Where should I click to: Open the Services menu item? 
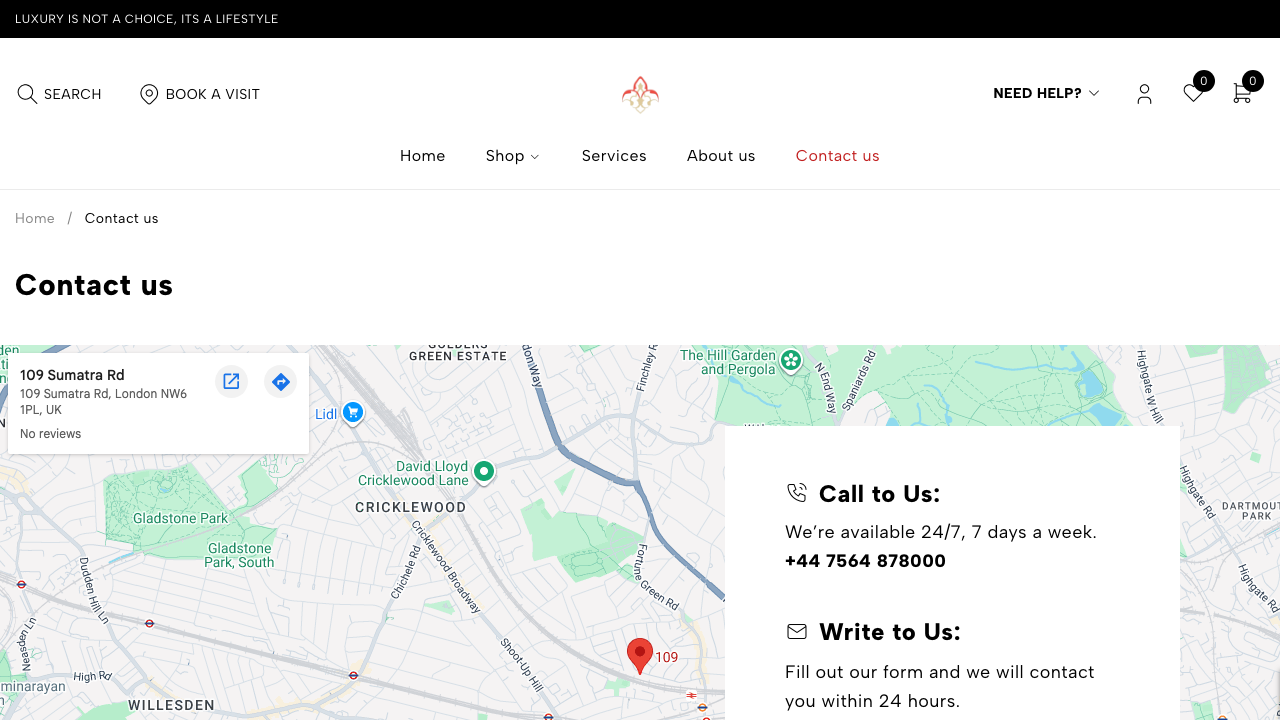point(614,156)
